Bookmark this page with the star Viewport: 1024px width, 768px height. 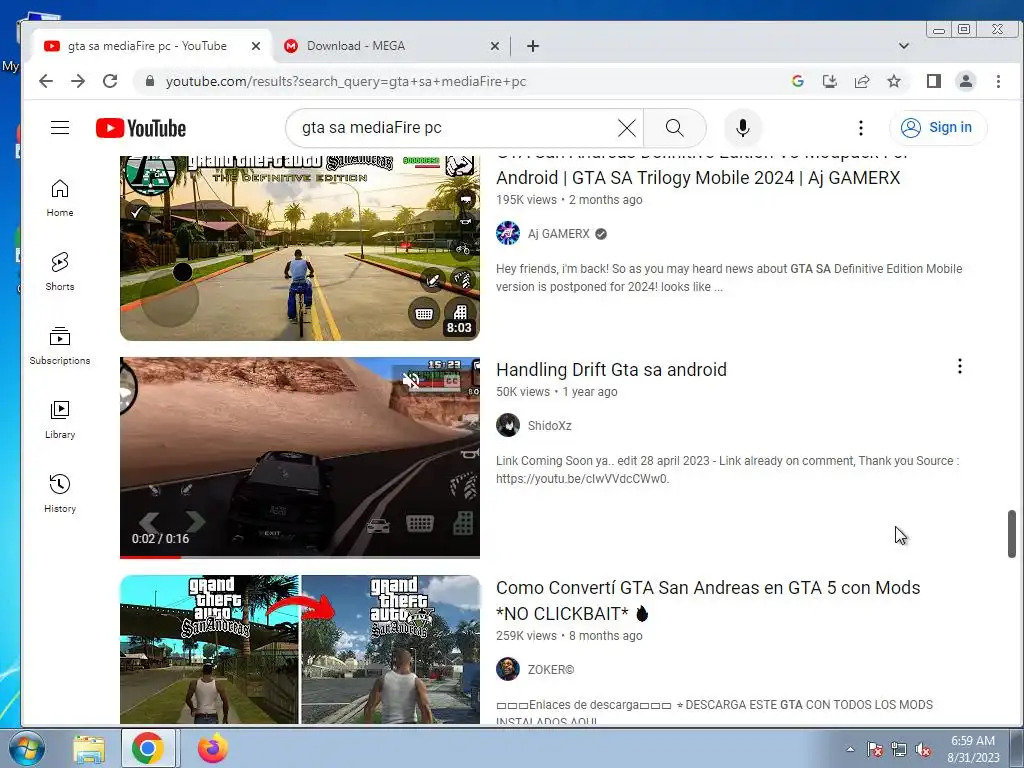(x=894, y=81)
